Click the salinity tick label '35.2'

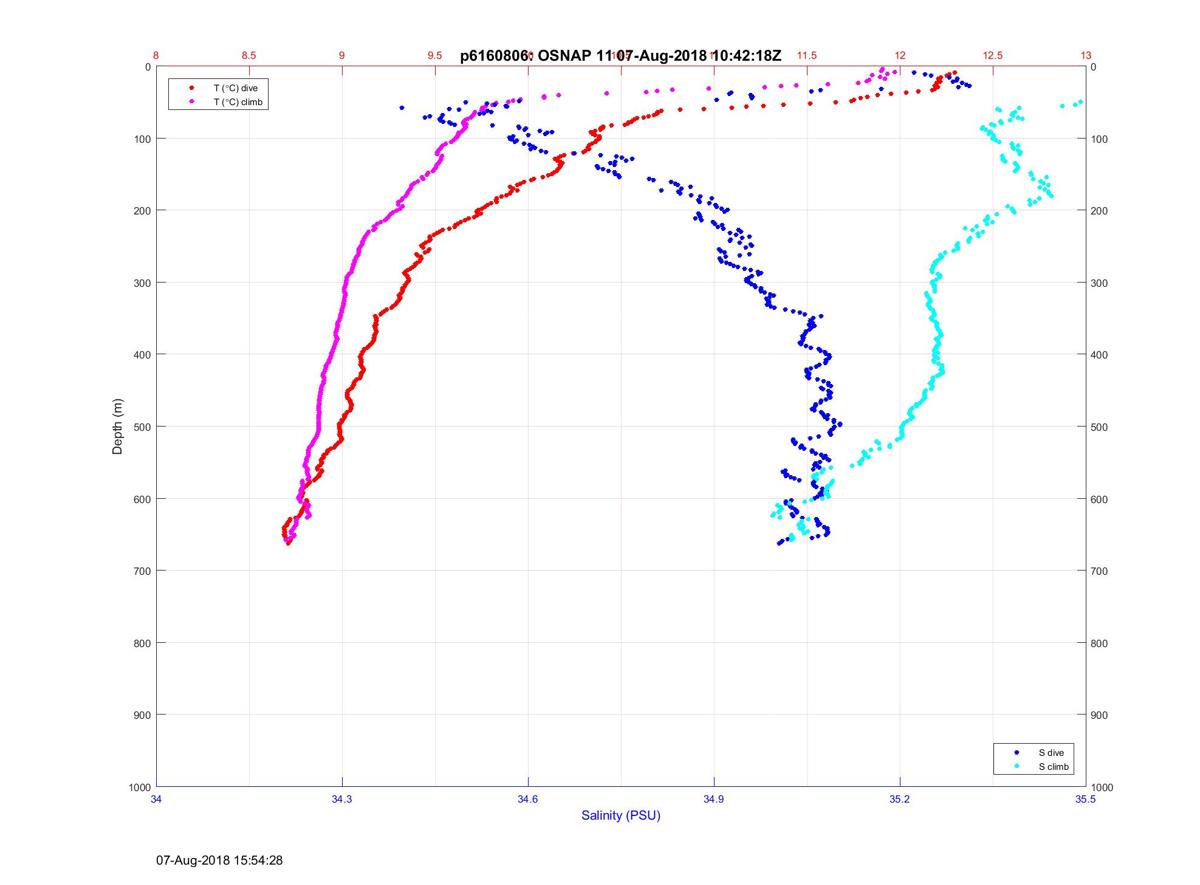(x=900, y=799)
